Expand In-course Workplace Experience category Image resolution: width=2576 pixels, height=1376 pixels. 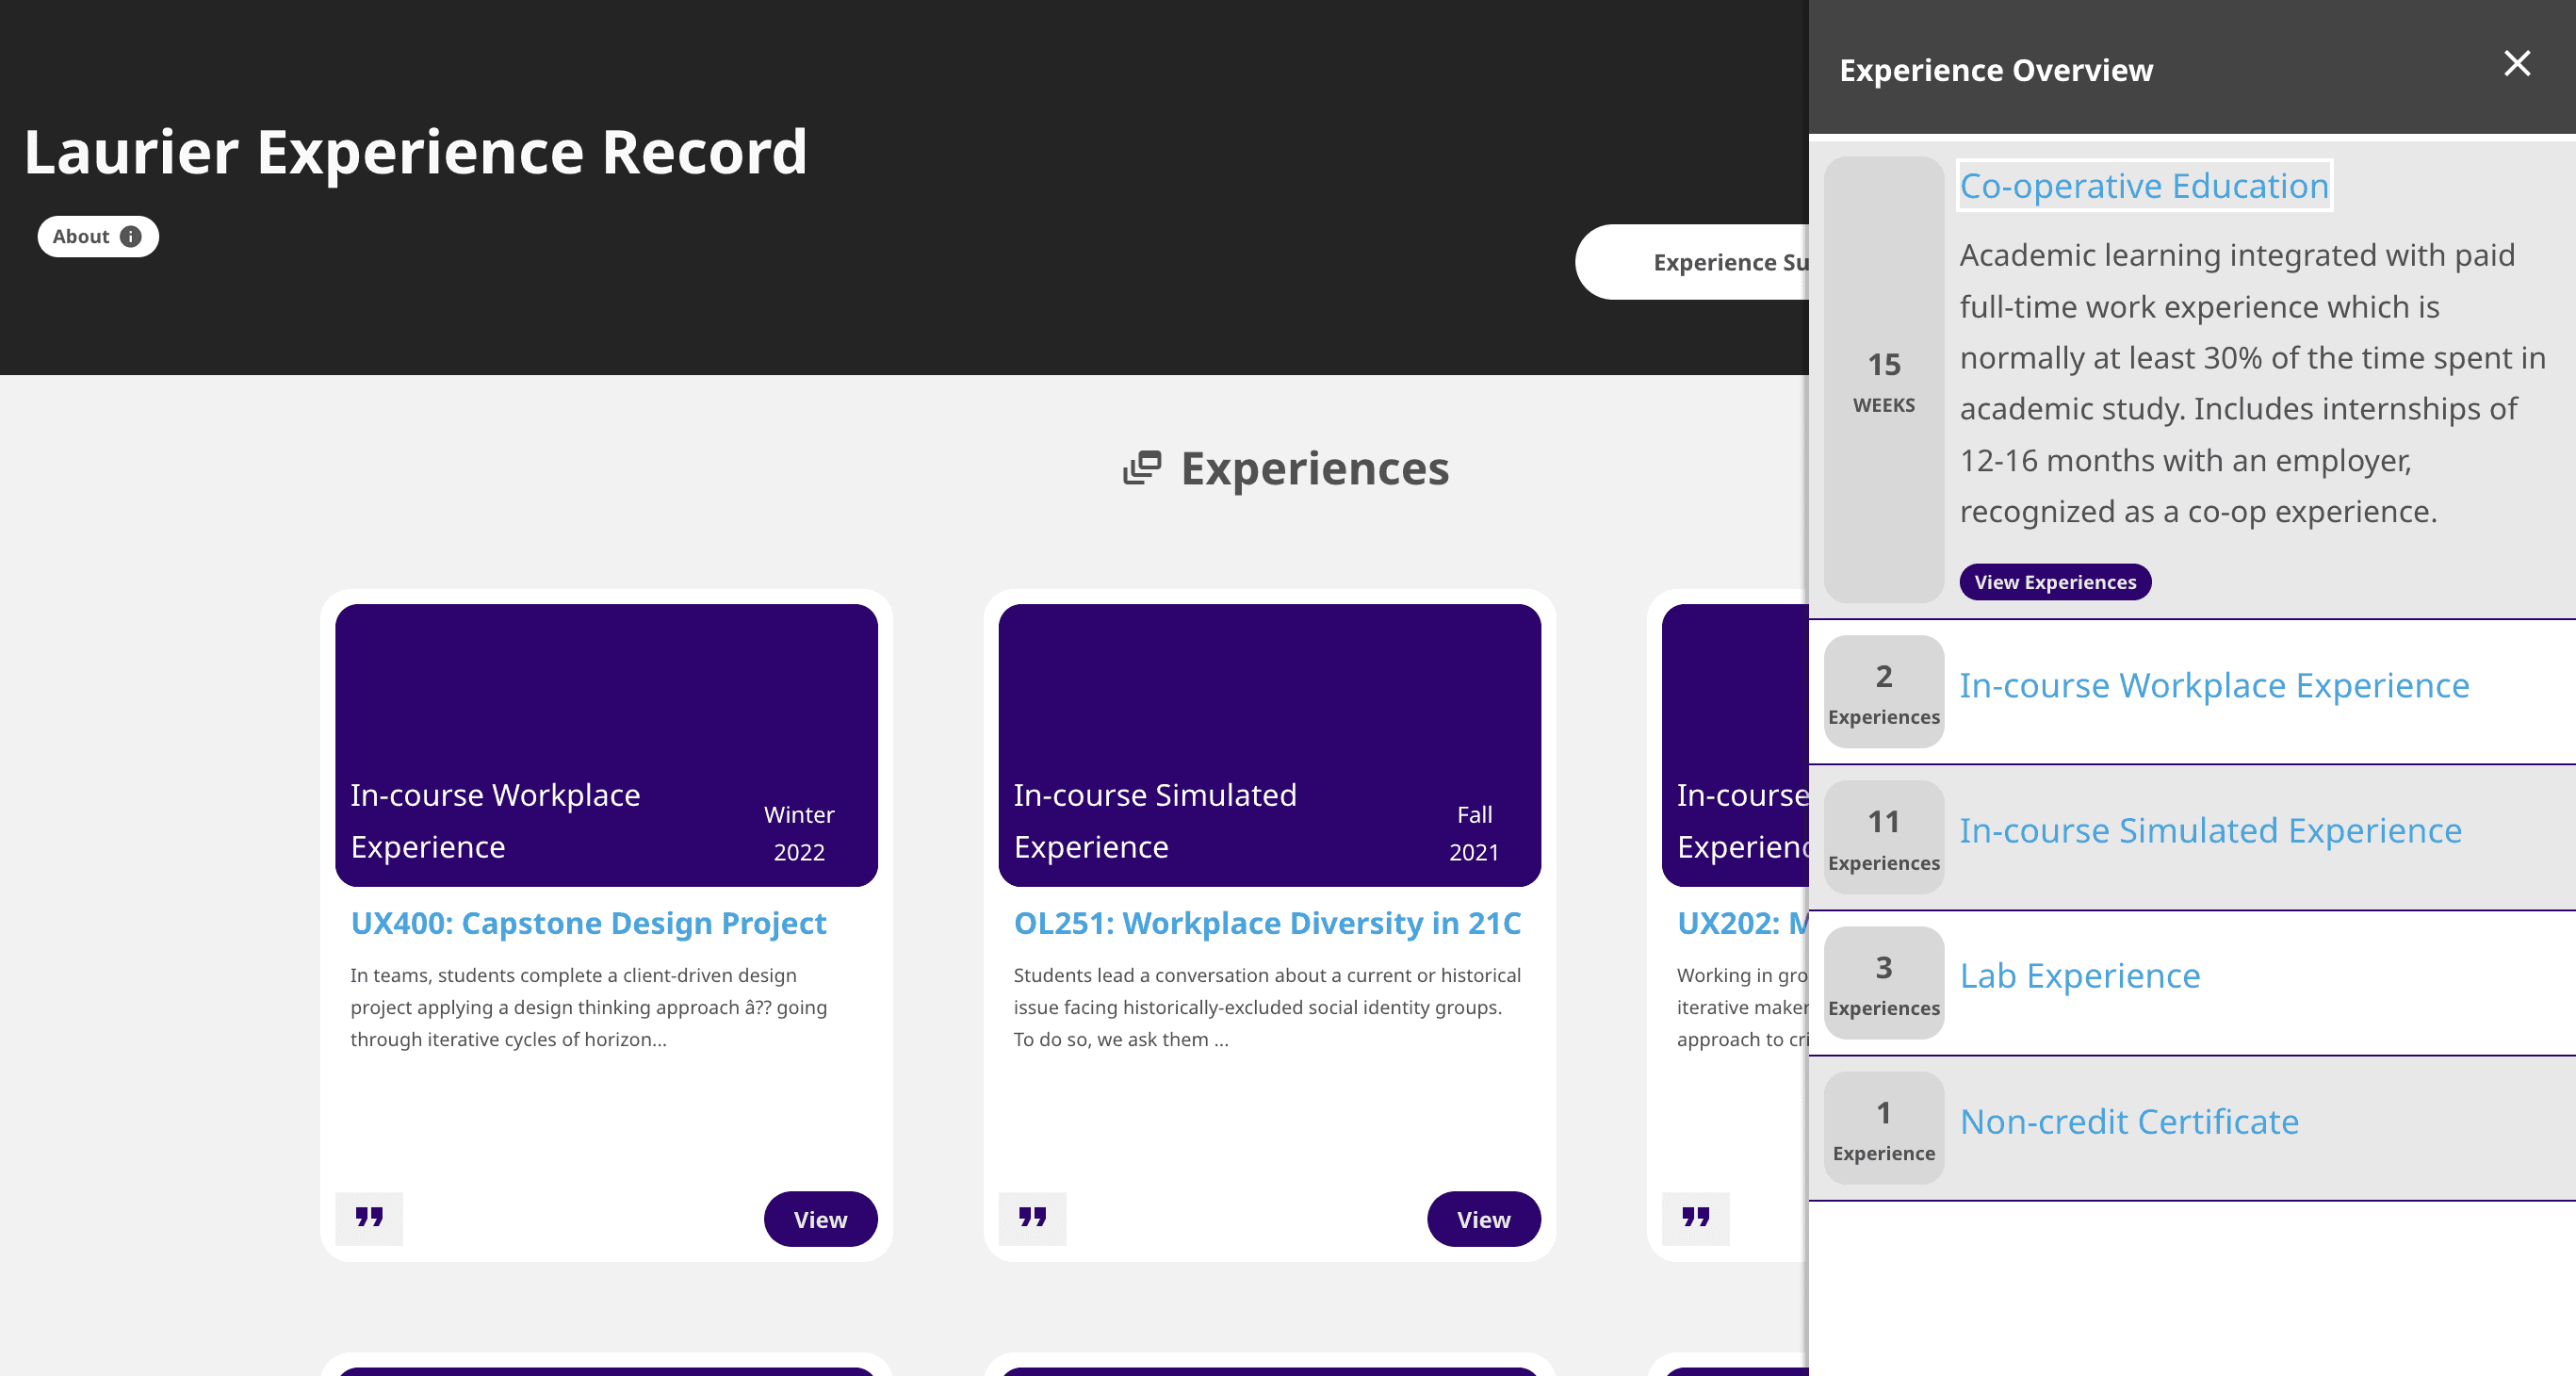tap(2213, 686)
